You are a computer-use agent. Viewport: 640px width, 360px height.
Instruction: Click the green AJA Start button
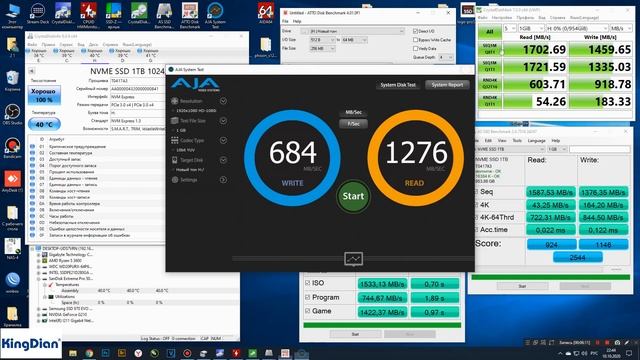(353, 196)
